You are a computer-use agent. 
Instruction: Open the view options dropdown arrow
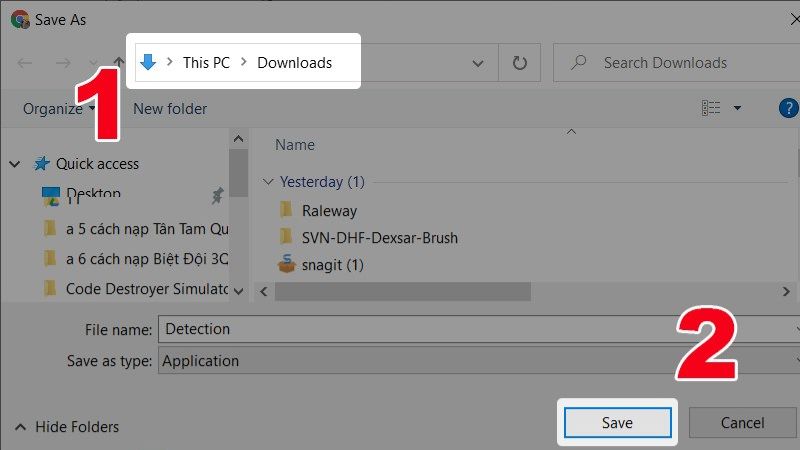pos(737,108)
